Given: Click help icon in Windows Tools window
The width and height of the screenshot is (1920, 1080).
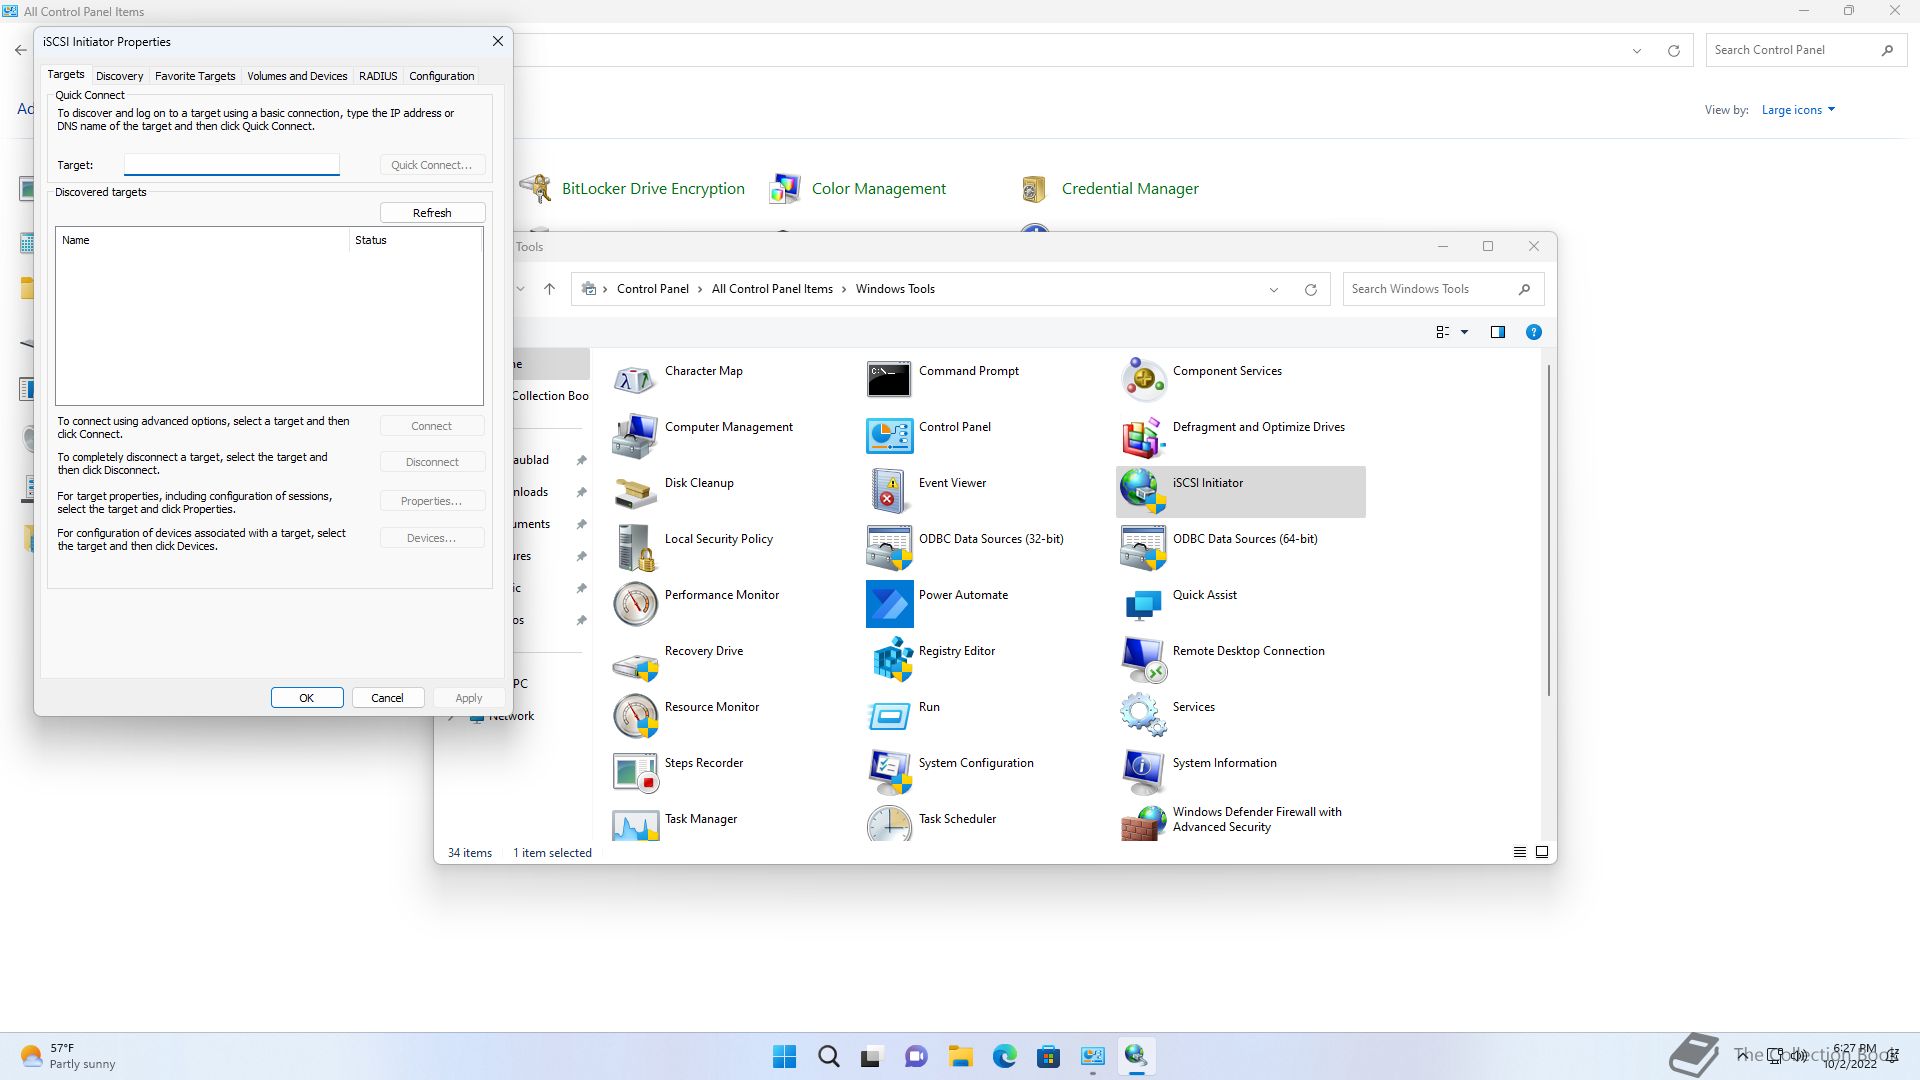Looking at the screenshot, I should [1533, 332].
